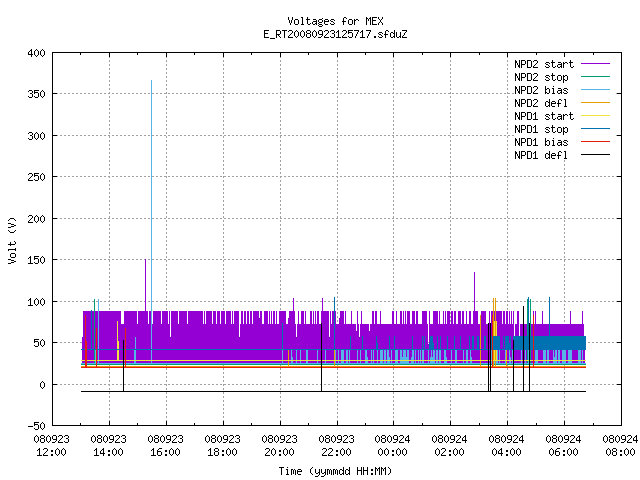The image size is (640, 480).
Task: Click the red NPD1 bias legend line
Action: 595,142
